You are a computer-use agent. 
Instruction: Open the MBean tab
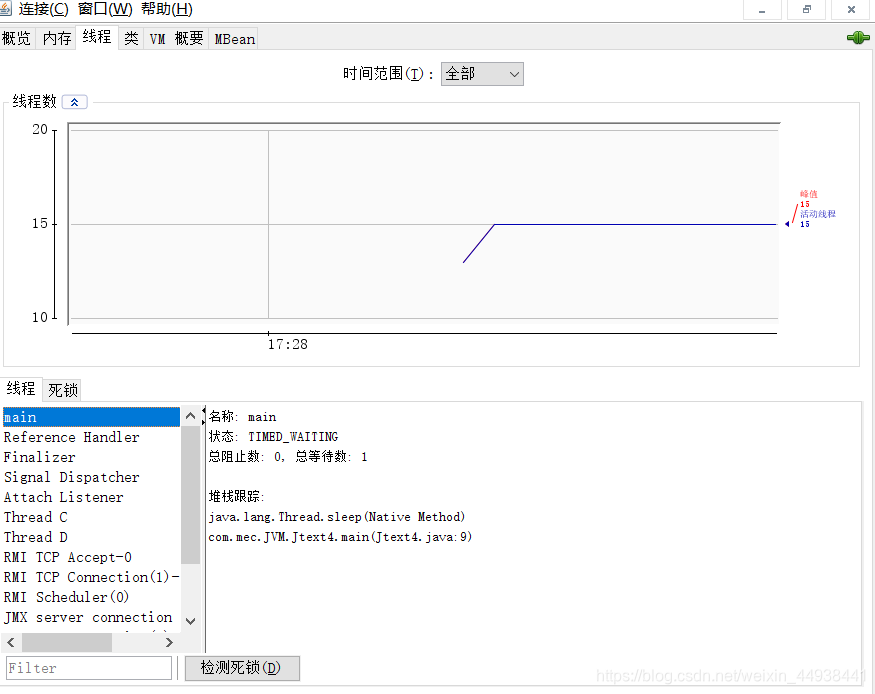coord(233,38)
